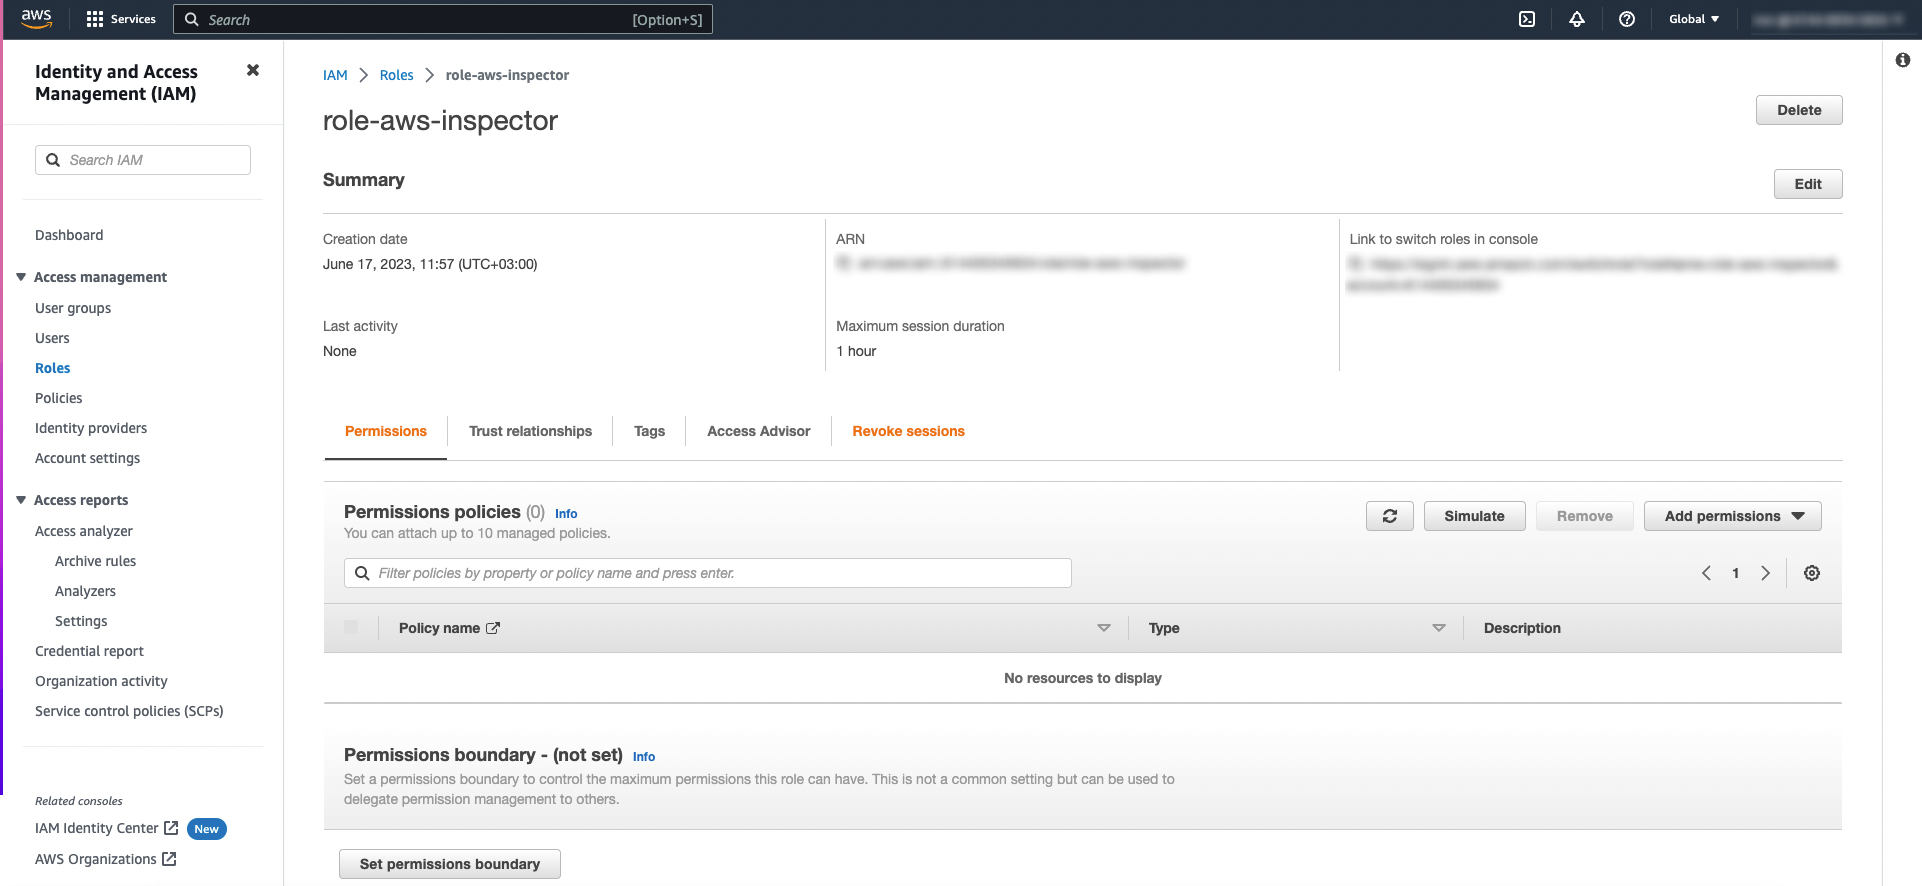Click the Roles breadcrumb link
Image resolution: width=1922 pixels, height=886 pixels.
coord(396,75)
